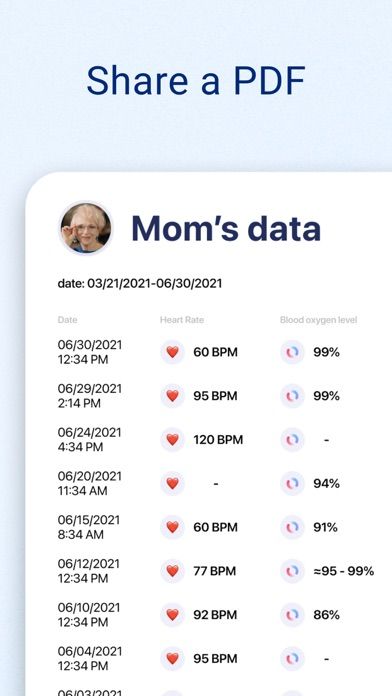Click the heart icon next to 92 BPM

pyautogui.click(x=172, y=615)
